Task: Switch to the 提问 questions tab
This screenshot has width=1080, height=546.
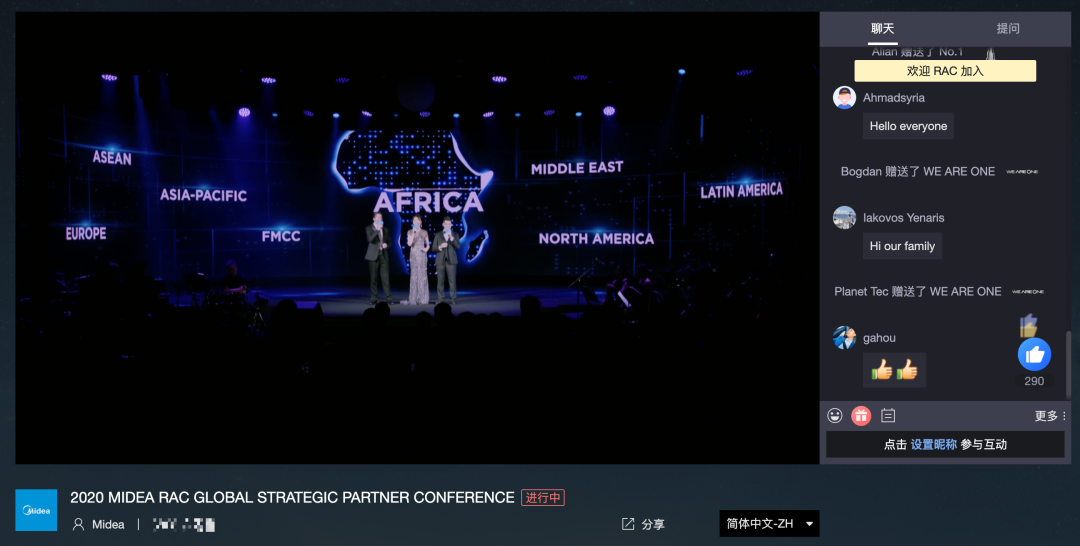Action: [x=1008, y=29]
